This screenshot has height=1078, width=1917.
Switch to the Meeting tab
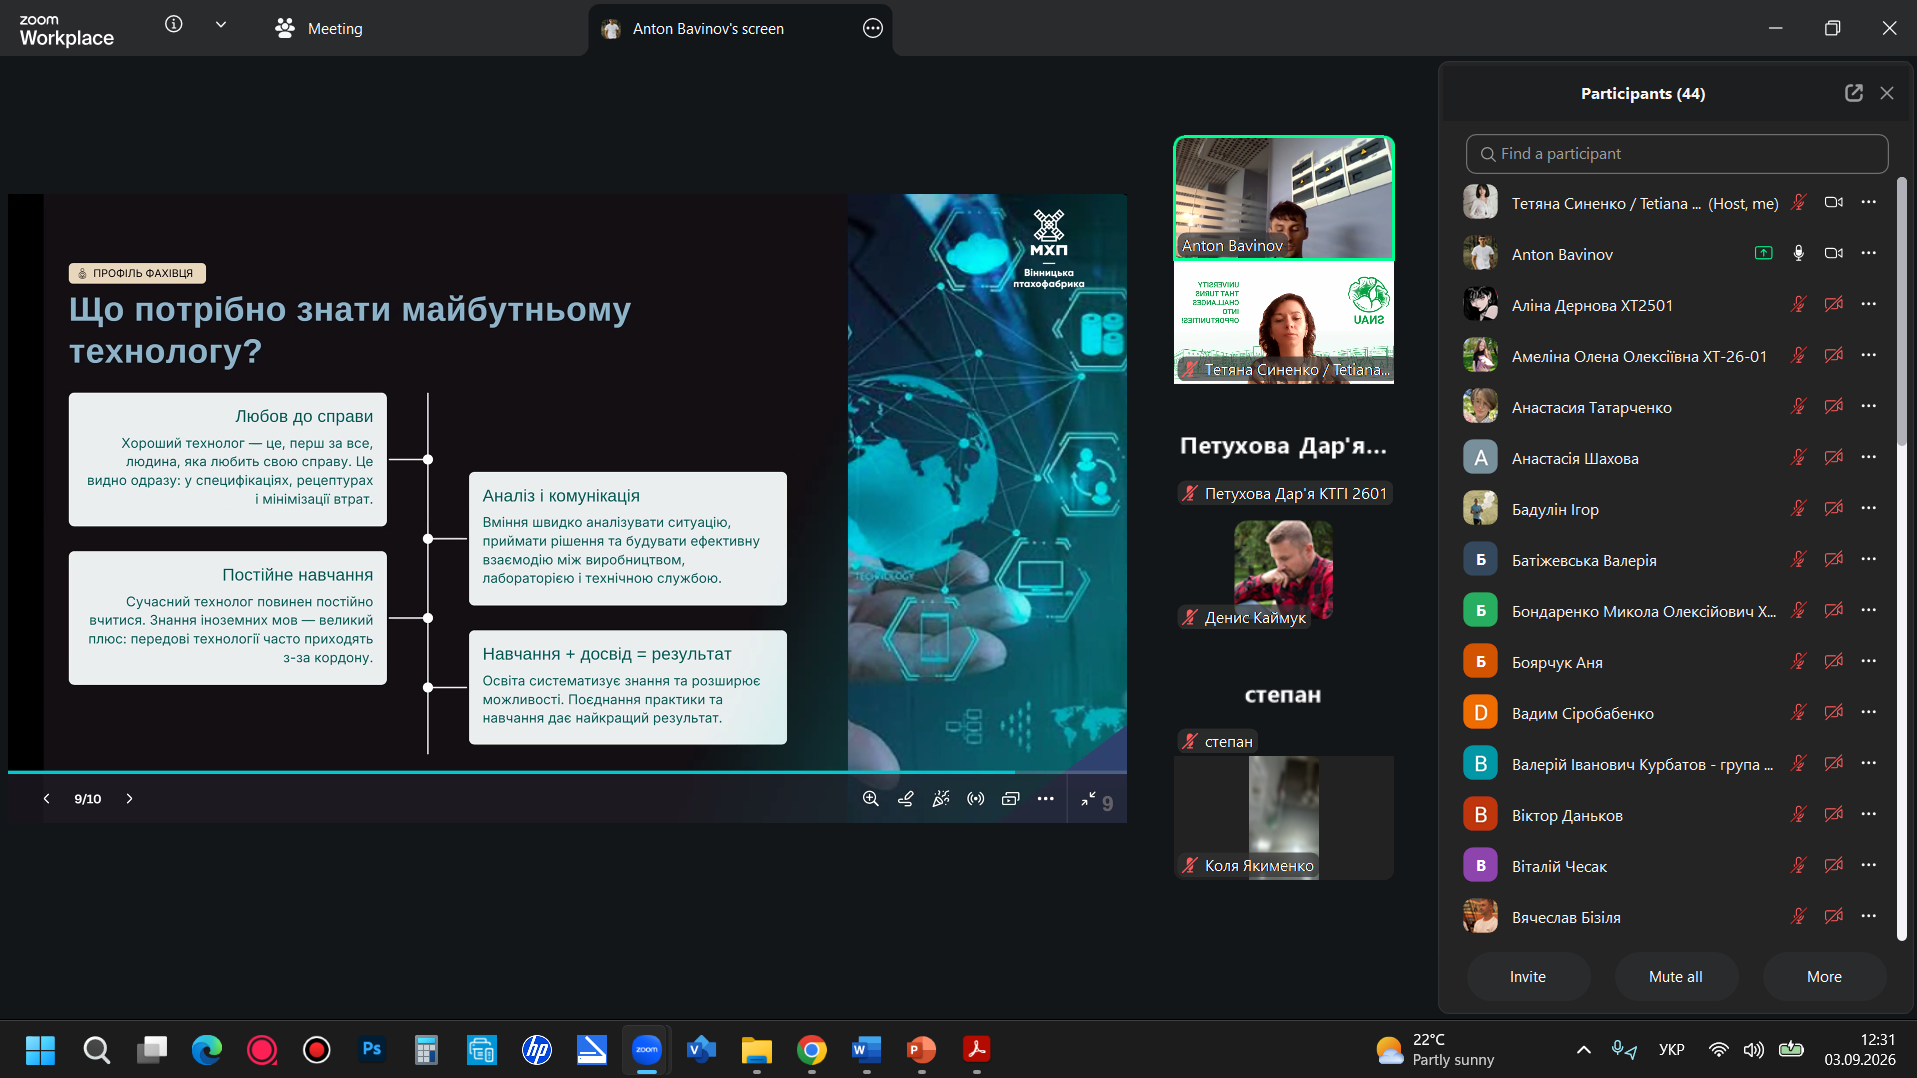(319, 29)
